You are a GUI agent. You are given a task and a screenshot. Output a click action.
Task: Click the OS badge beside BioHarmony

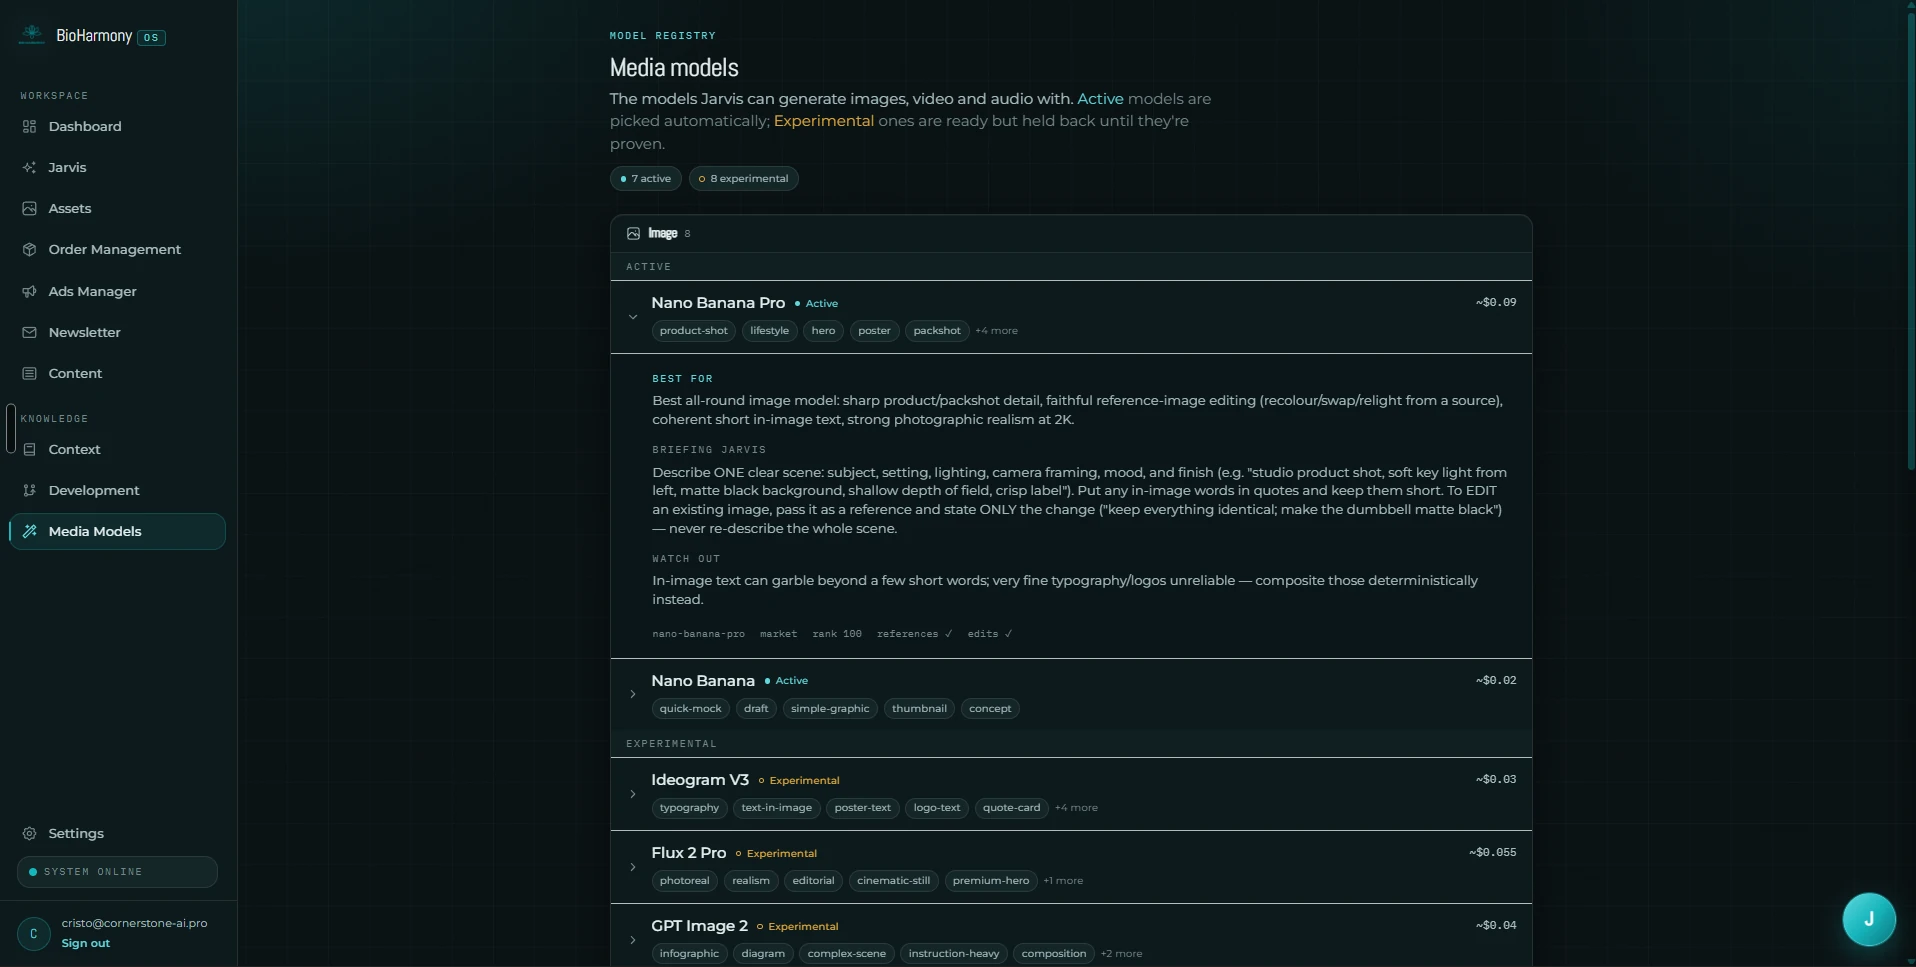tap(151, 38)
